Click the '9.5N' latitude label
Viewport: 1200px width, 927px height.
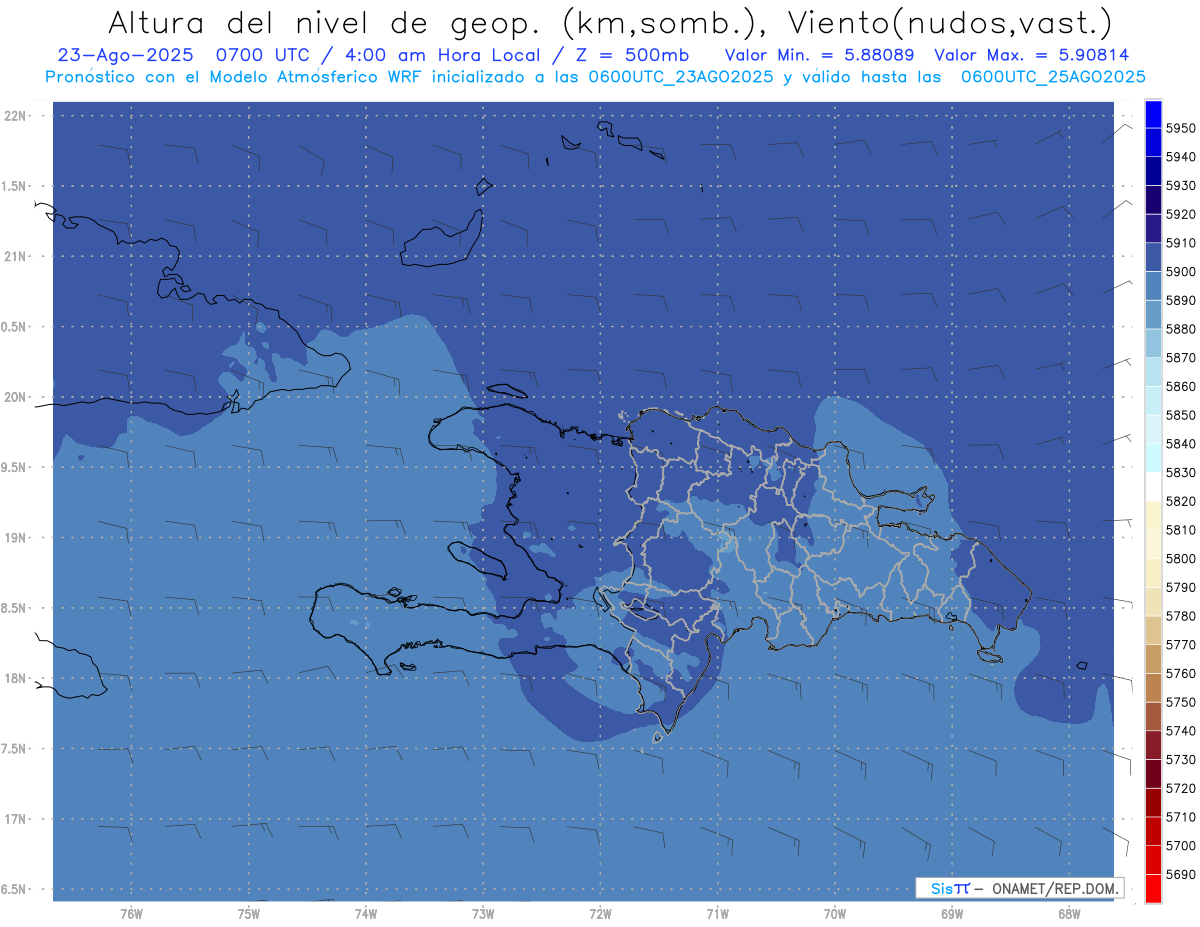tap(15, 467)
